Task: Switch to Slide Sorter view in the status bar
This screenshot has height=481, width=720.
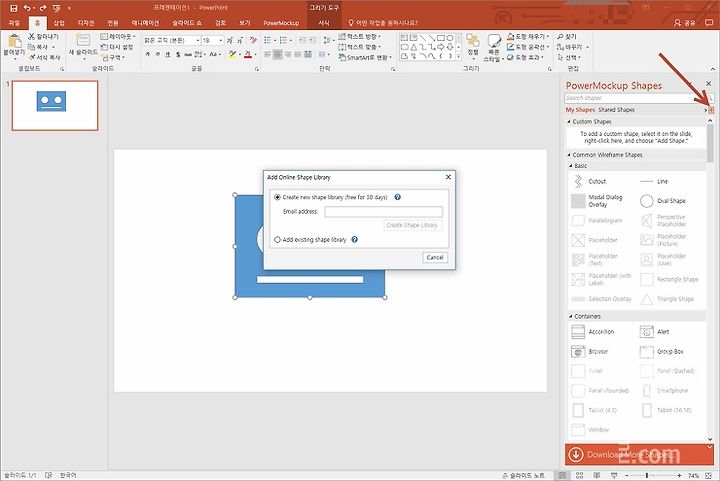Action: pos(579,475)
